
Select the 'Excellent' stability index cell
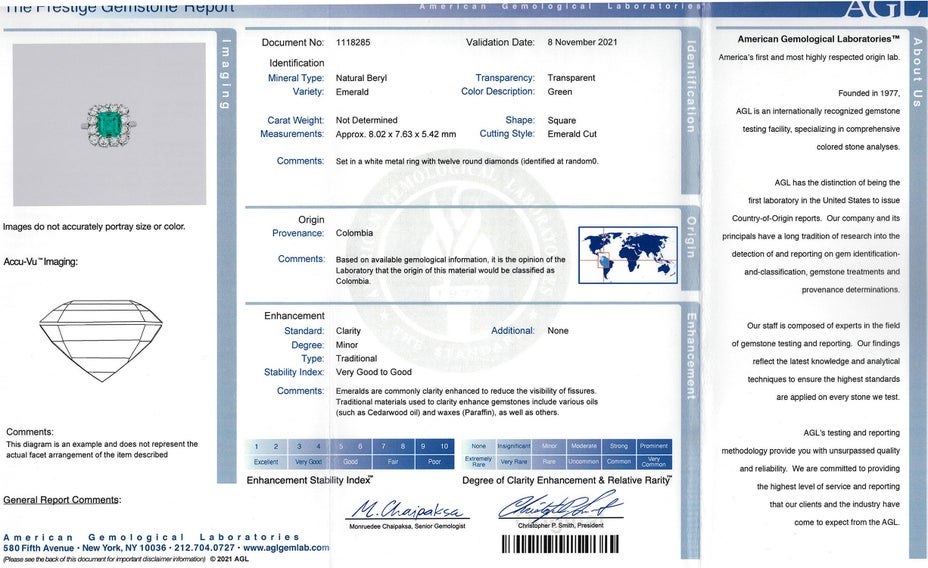[x=266, y=462]
